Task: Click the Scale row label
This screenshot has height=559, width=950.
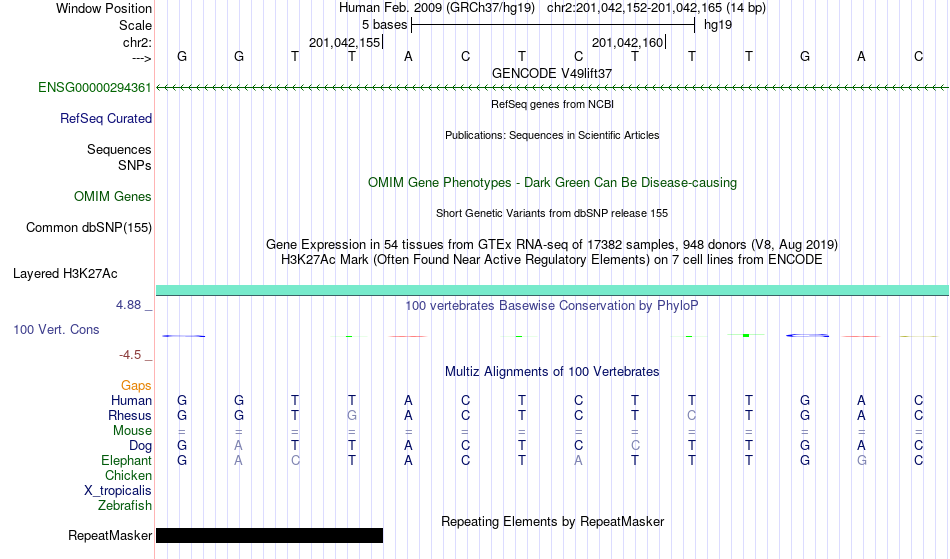Action: click(136, 25)
